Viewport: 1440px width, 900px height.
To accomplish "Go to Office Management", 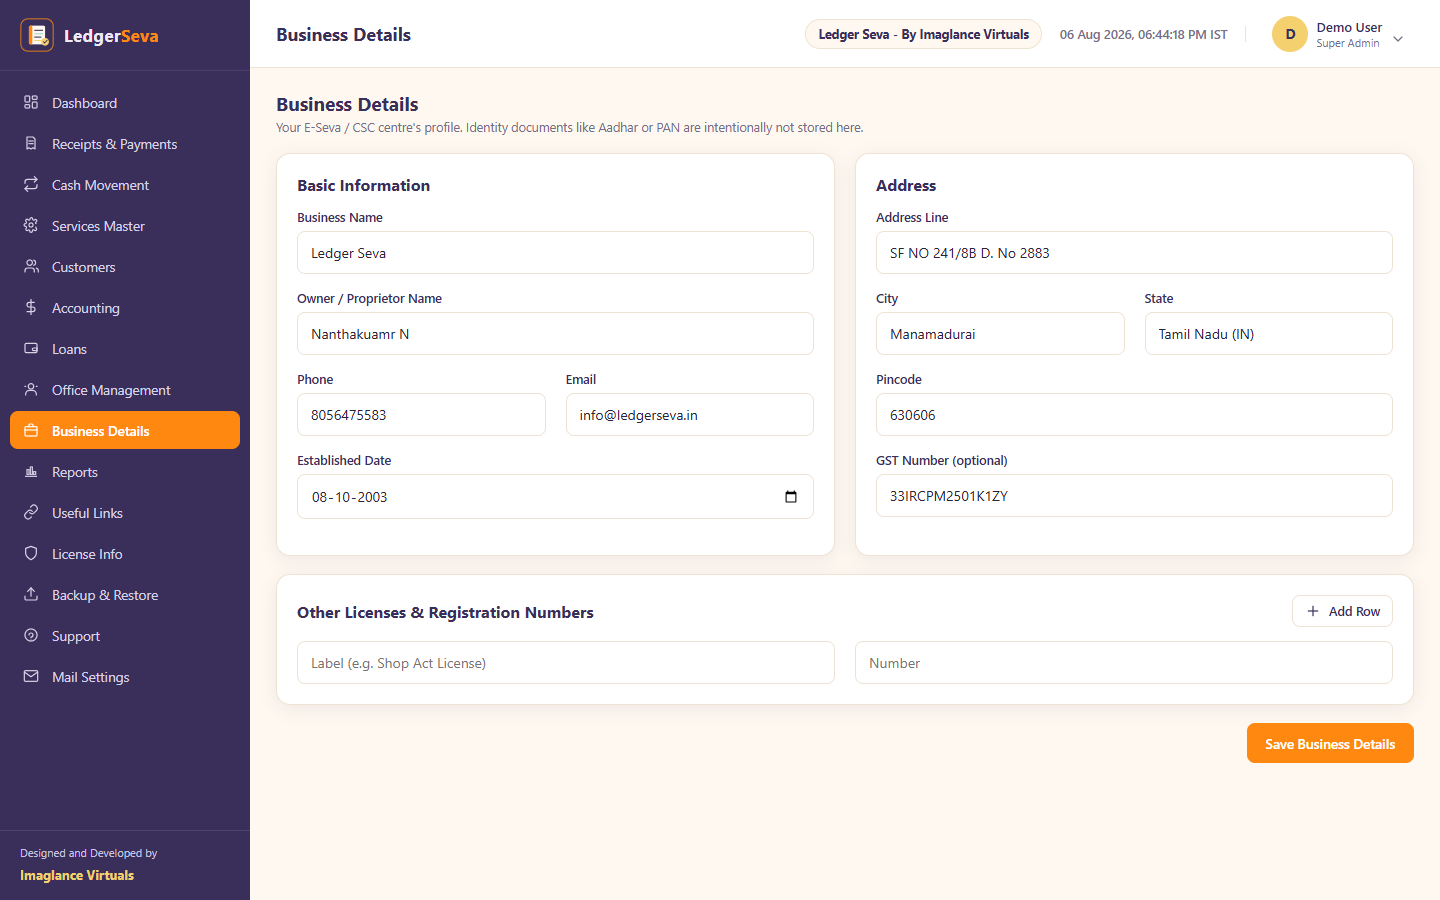I will coord(125,390).
